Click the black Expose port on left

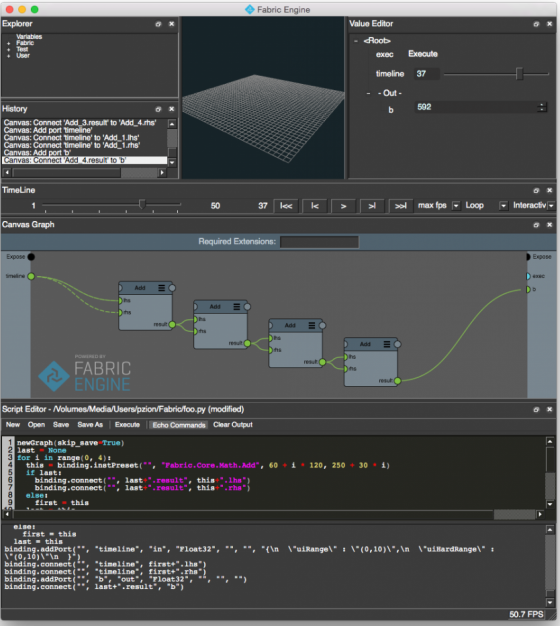tap(31, 257)
